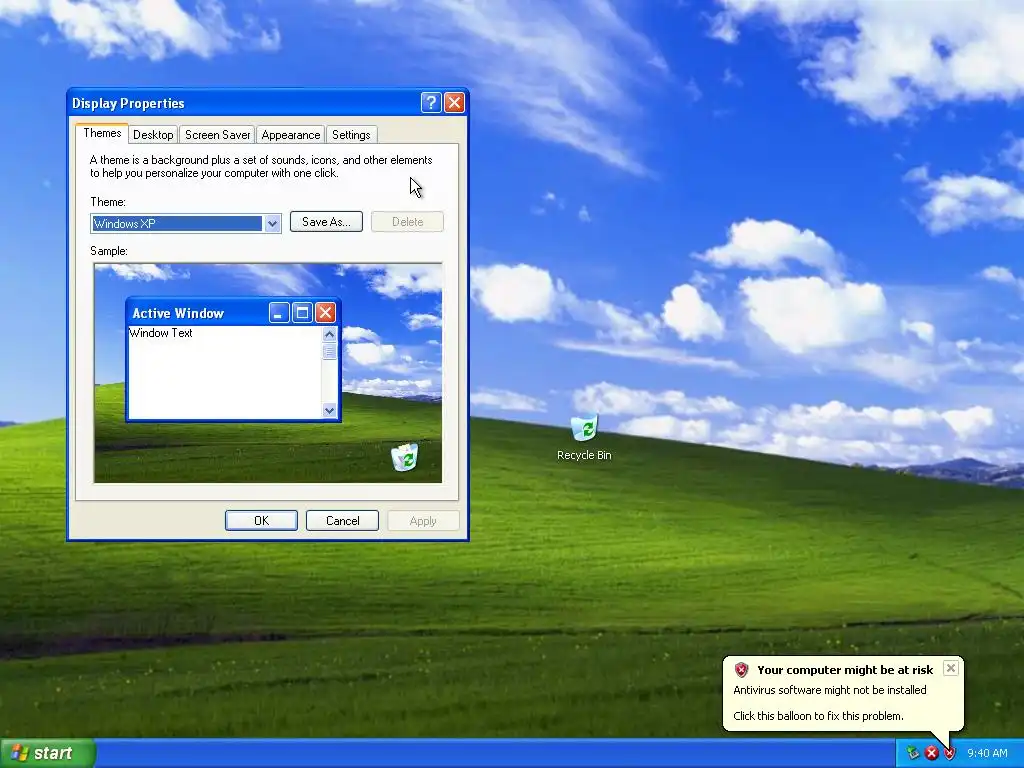
Task: Switch to the Settings tab
Action: [x=351, y=135]
